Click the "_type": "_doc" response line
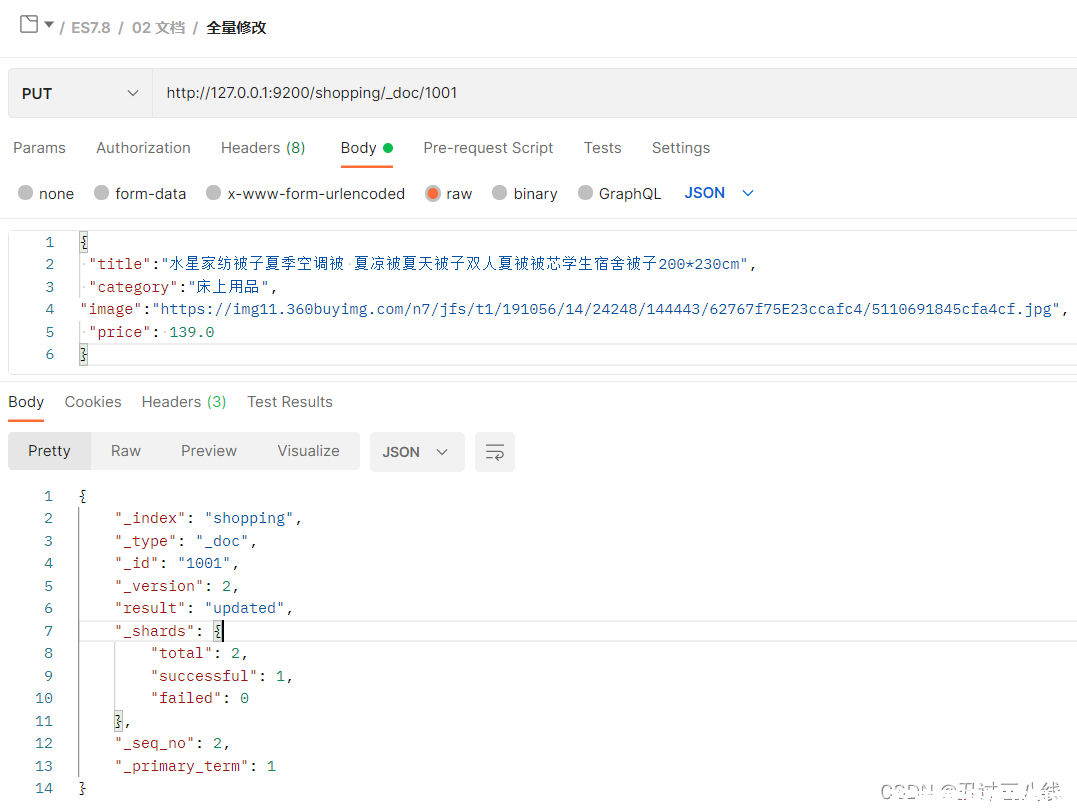This screenshot has height=812, width=1077. click(x=185, y=541)
